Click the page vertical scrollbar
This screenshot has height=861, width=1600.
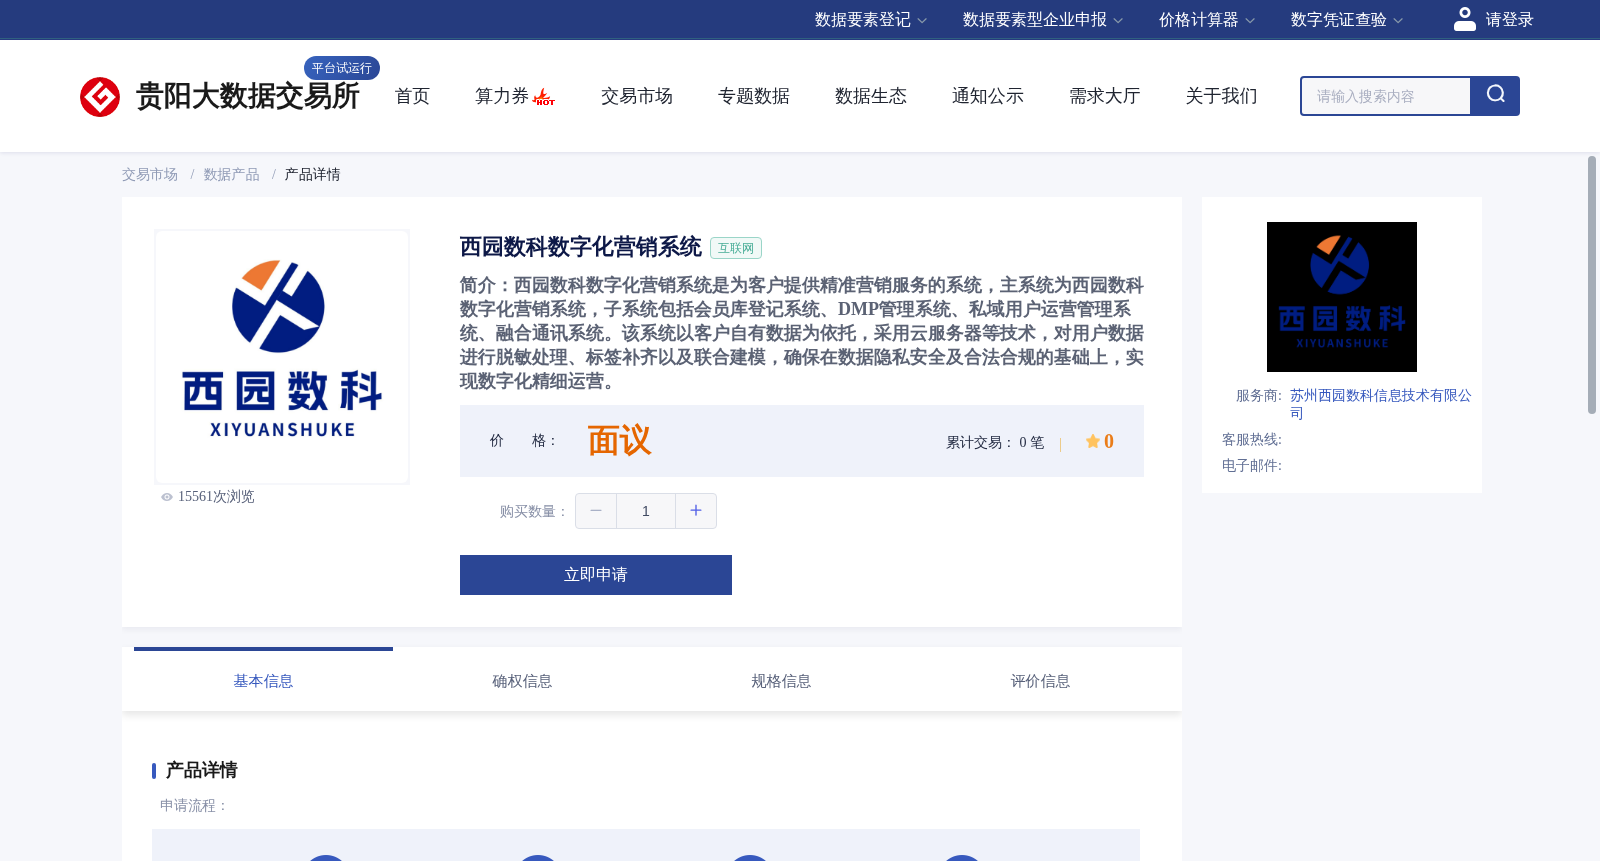tap(1592, 285)
